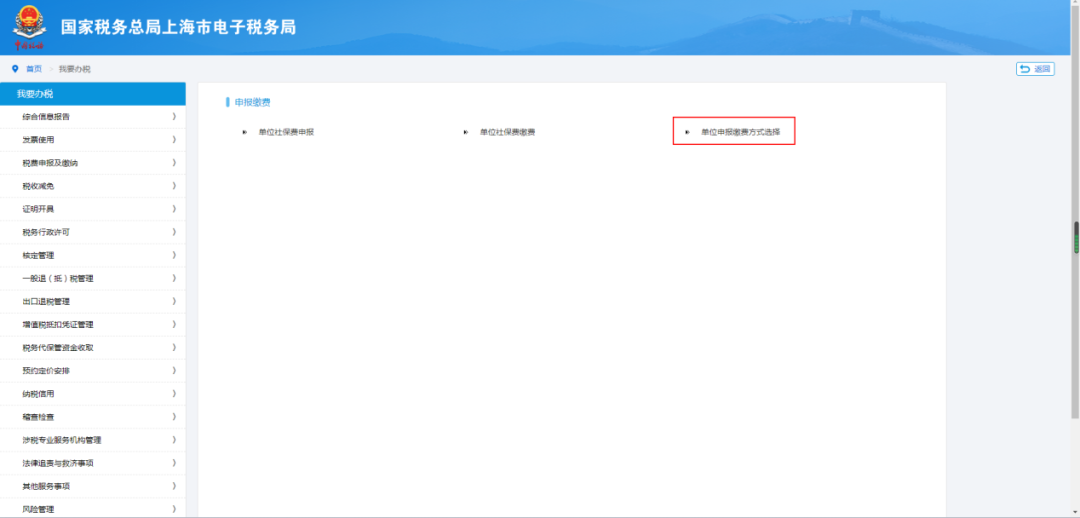Expand 税收减免 chevron in sidebar
The image size is (1080, 518).
pyautogui.click(x=174, y=186)
